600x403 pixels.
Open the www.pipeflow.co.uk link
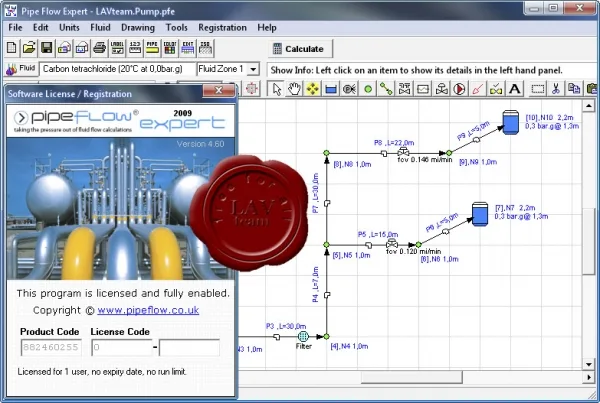click(x=148, y=310)
